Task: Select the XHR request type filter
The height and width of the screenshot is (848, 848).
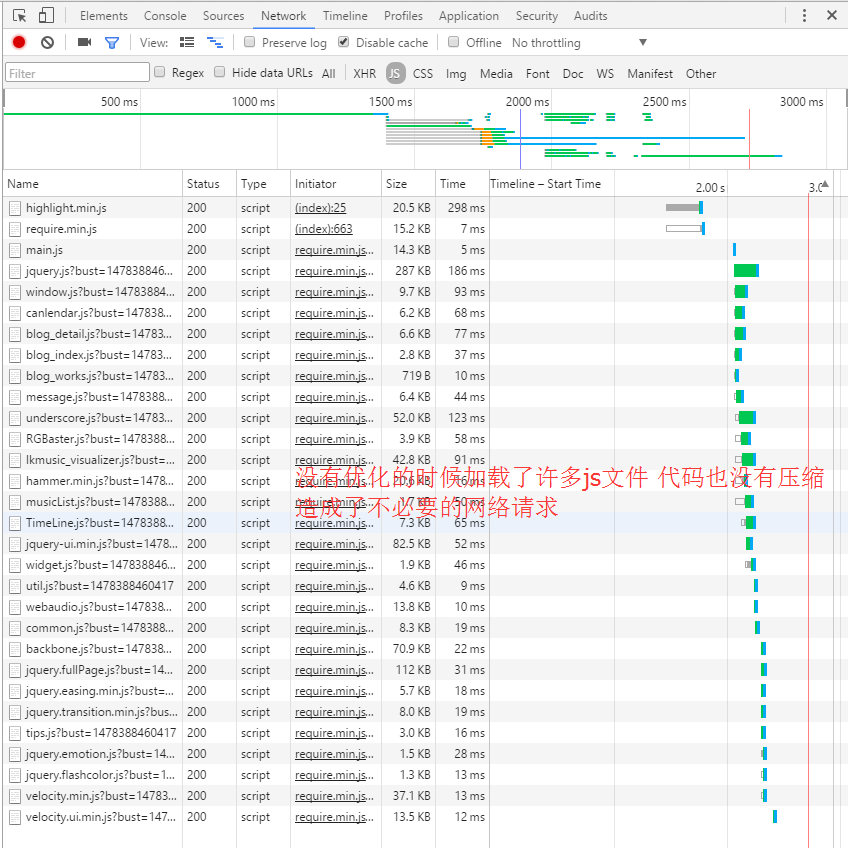Action: pos(364,73)
